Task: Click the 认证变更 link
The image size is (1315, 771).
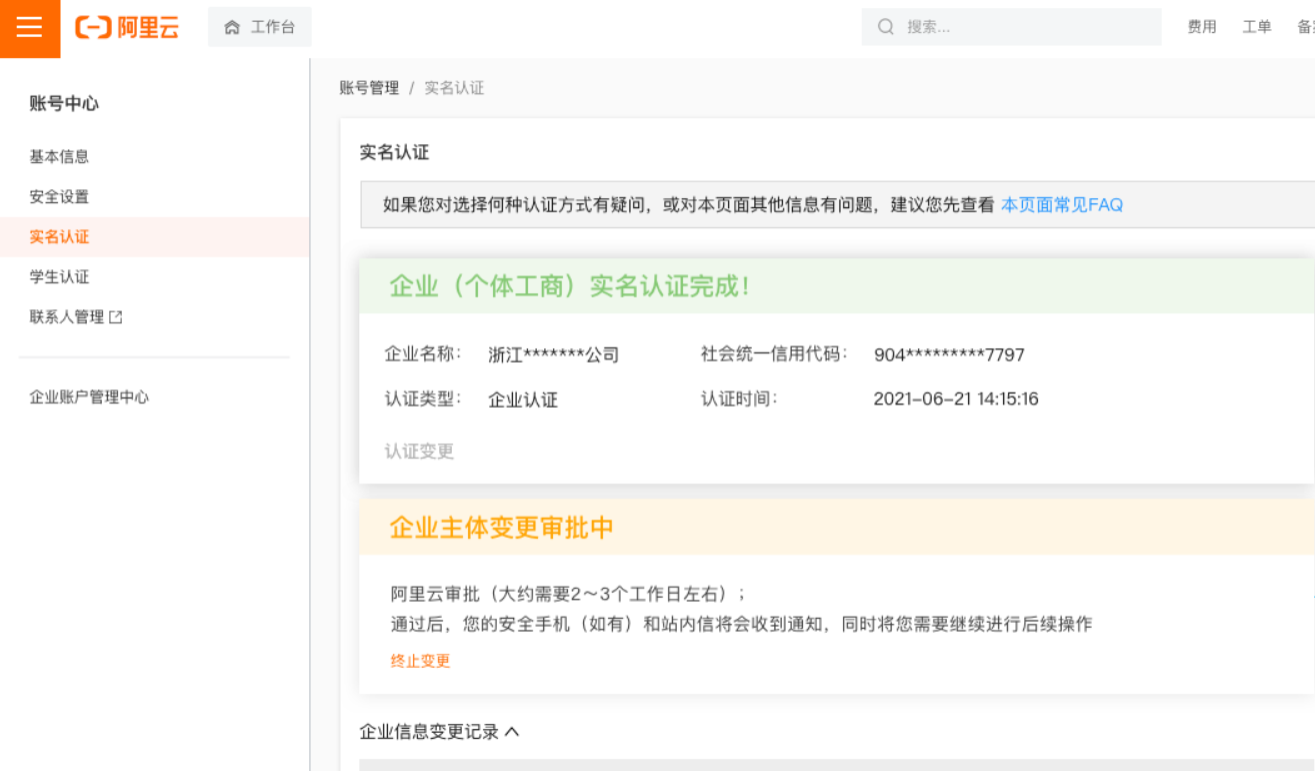Action: click(x=419, y=452)
